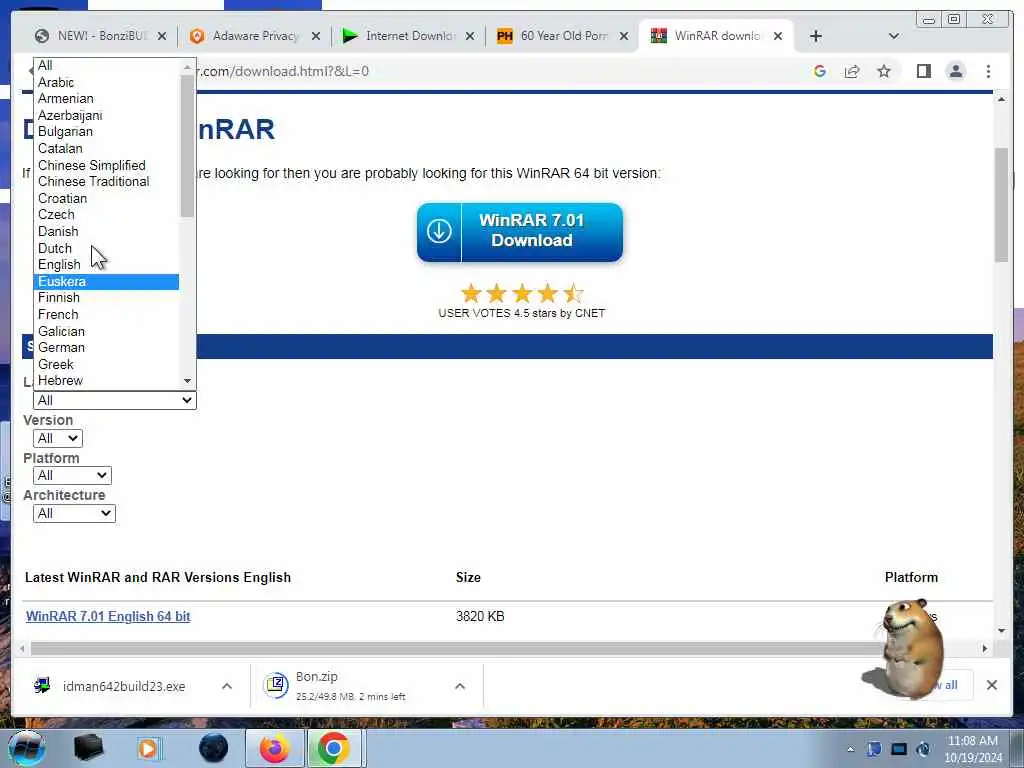Screen dimensions: 1024x768
Task: Open the media player taskbar icon
Action: [x=148, y=748]
